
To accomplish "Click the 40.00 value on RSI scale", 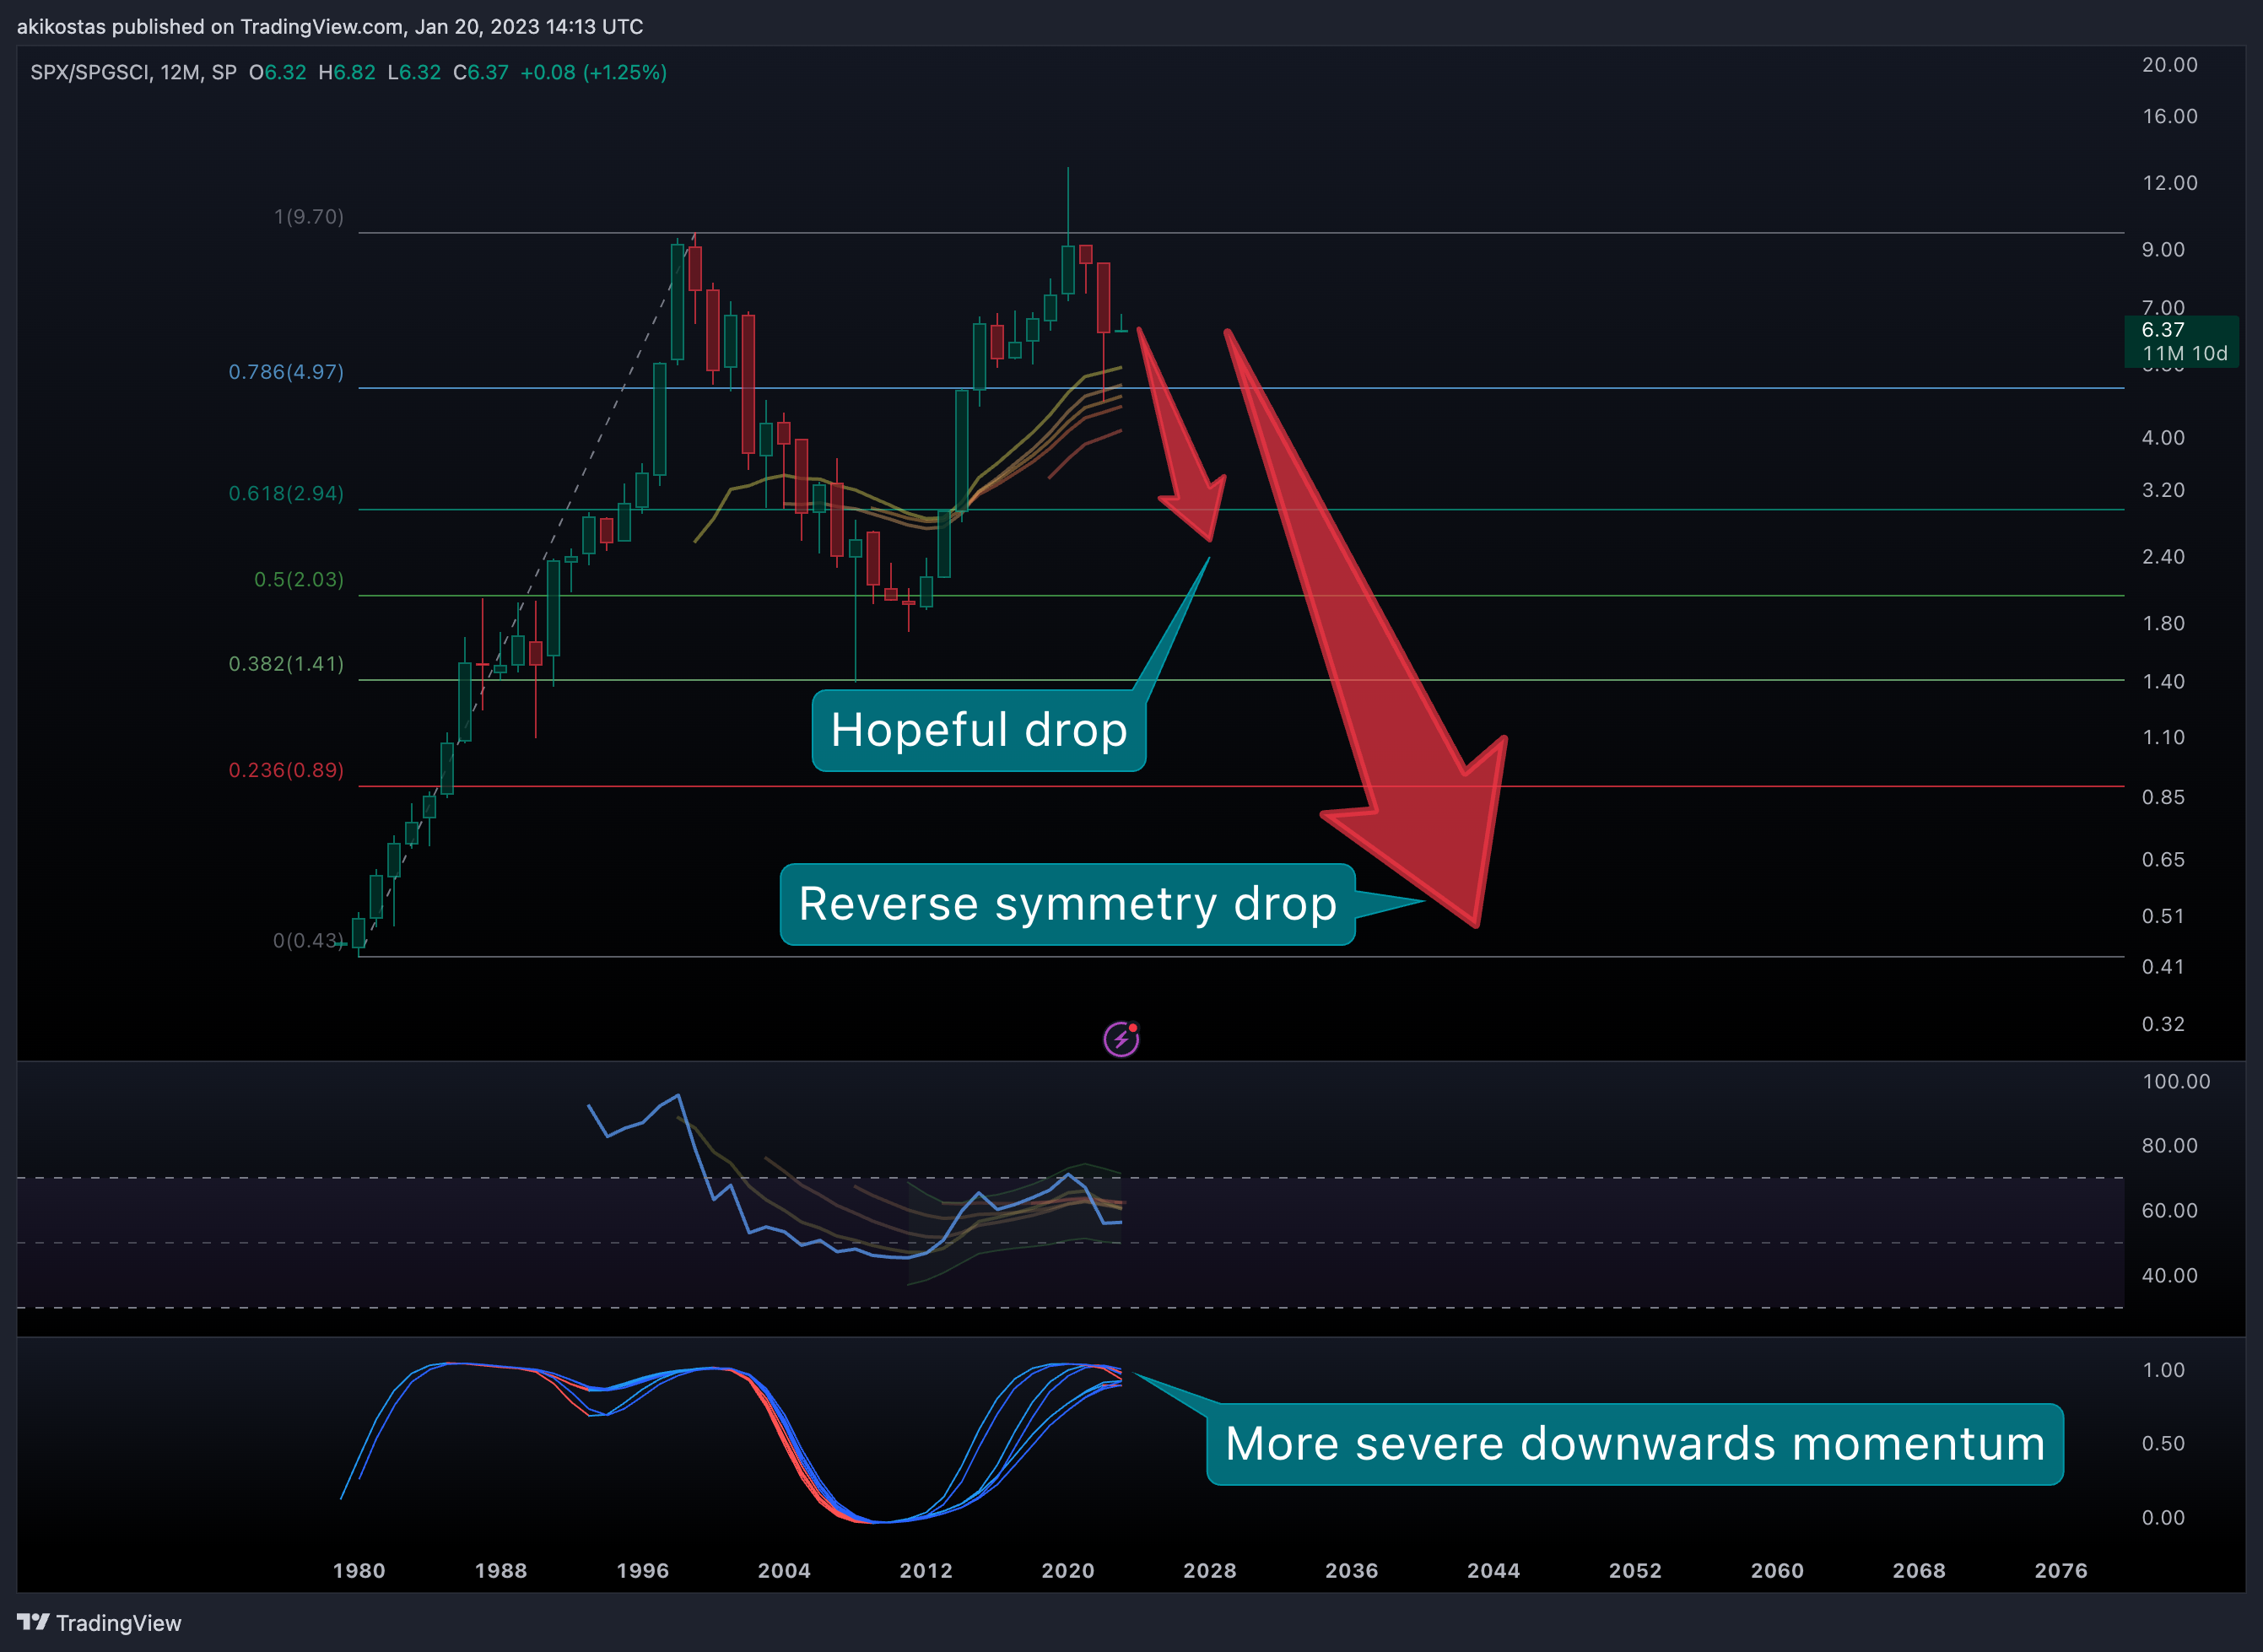I will (2169, 1276).
